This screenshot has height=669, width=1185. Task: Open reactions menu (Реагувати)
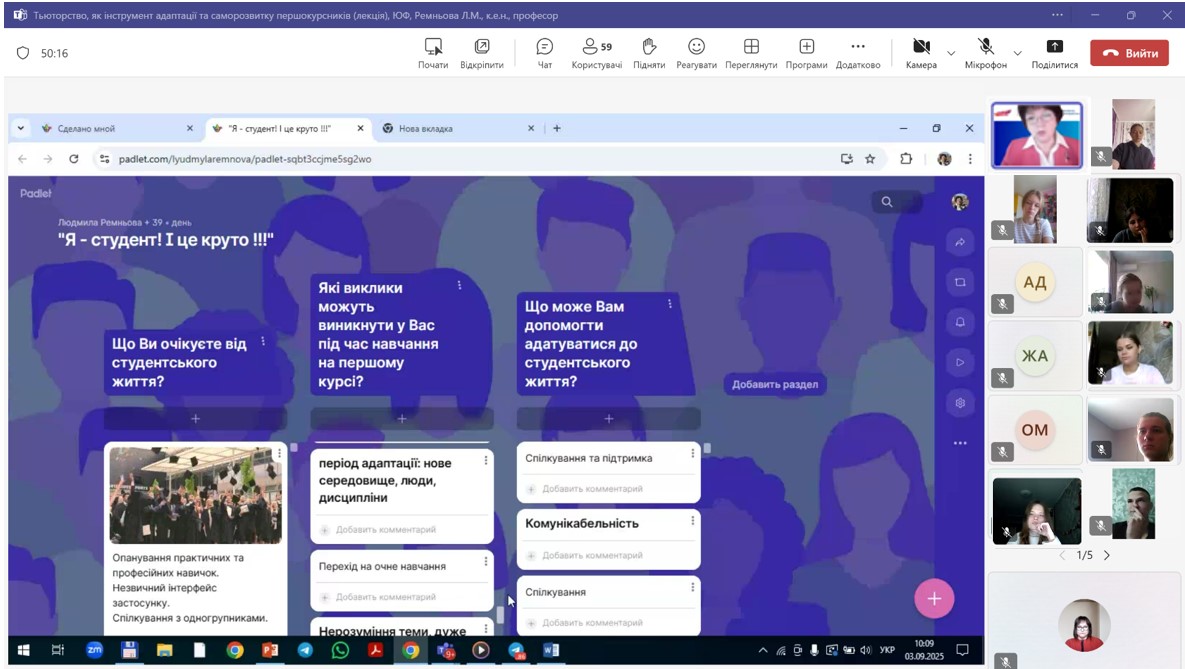point(696,53)
